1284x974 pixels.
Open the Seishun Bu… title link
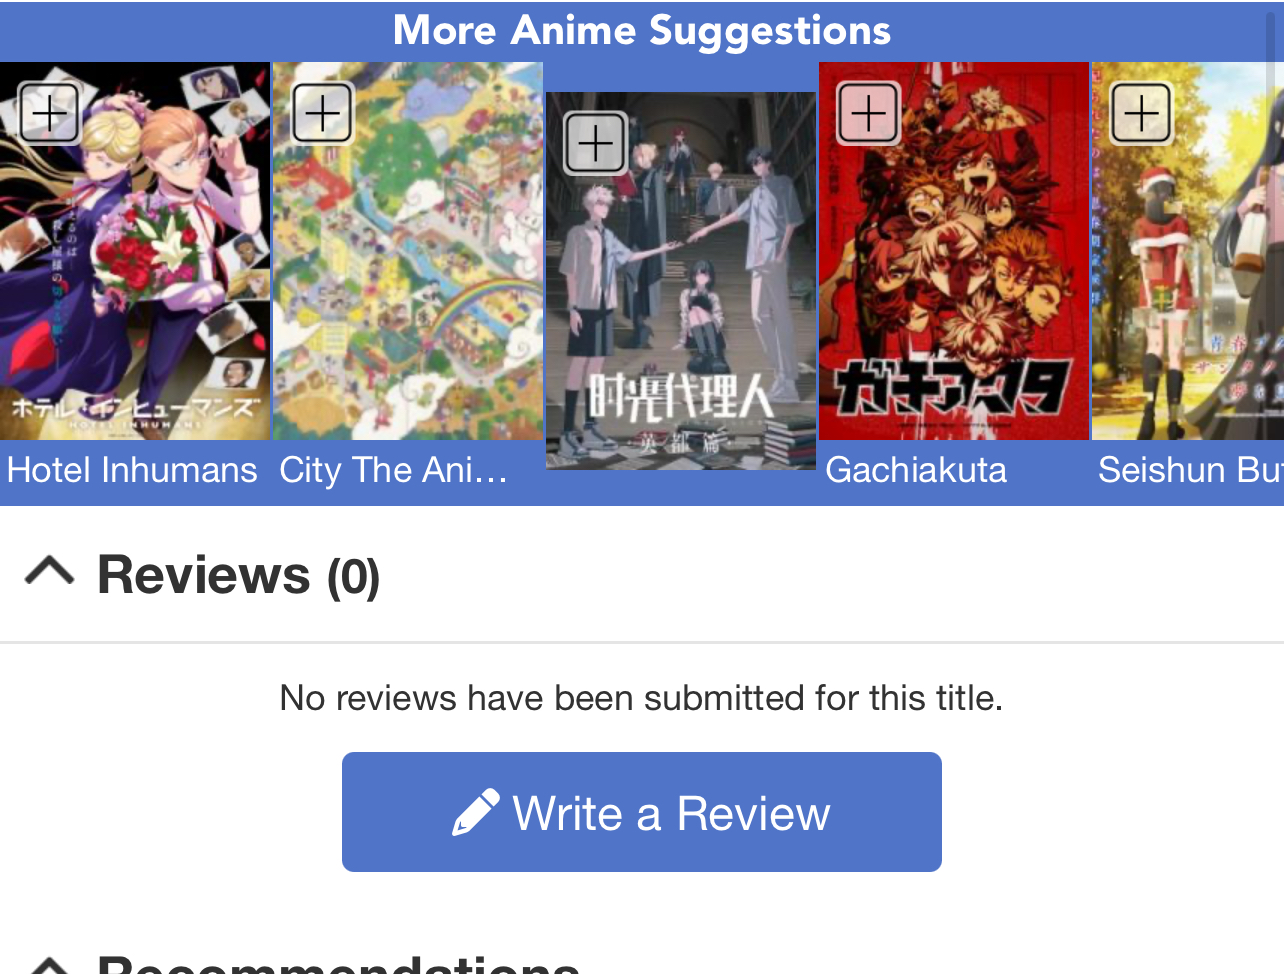coord(1190,470)
